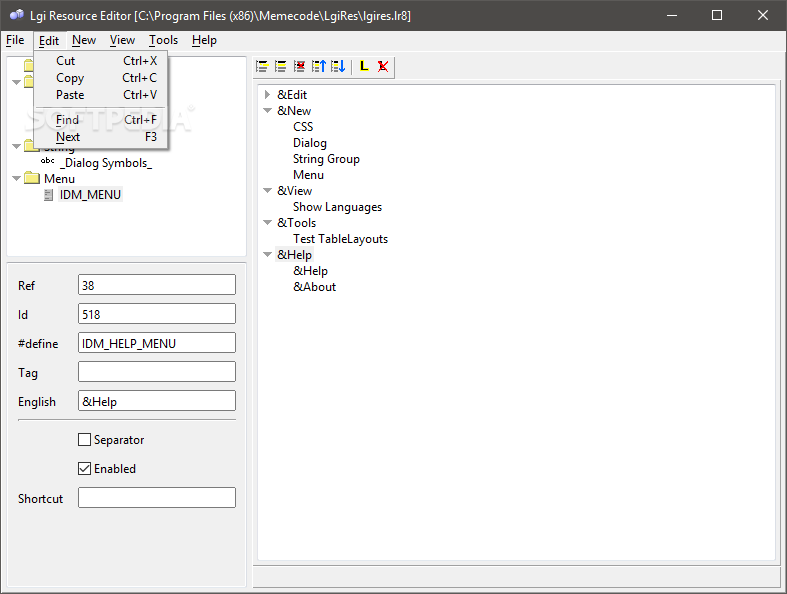Open the New menu
Screen dimensions: 787x594
[84, 40]
